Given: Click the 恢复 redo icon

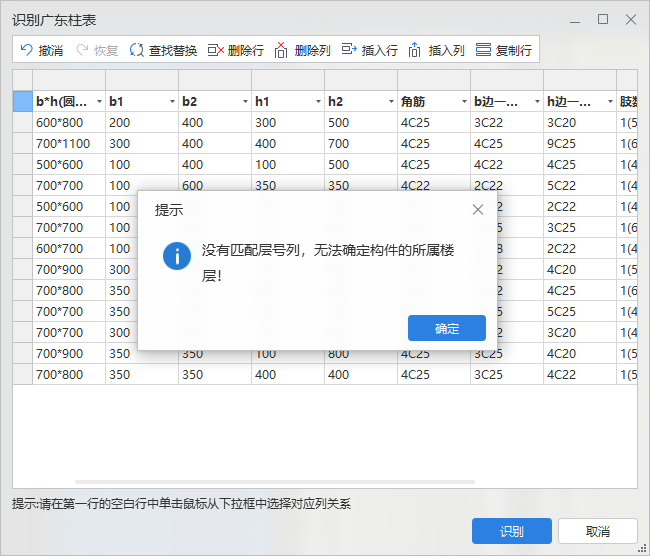Looking at the screenshot, I should [x=82, y=50].
